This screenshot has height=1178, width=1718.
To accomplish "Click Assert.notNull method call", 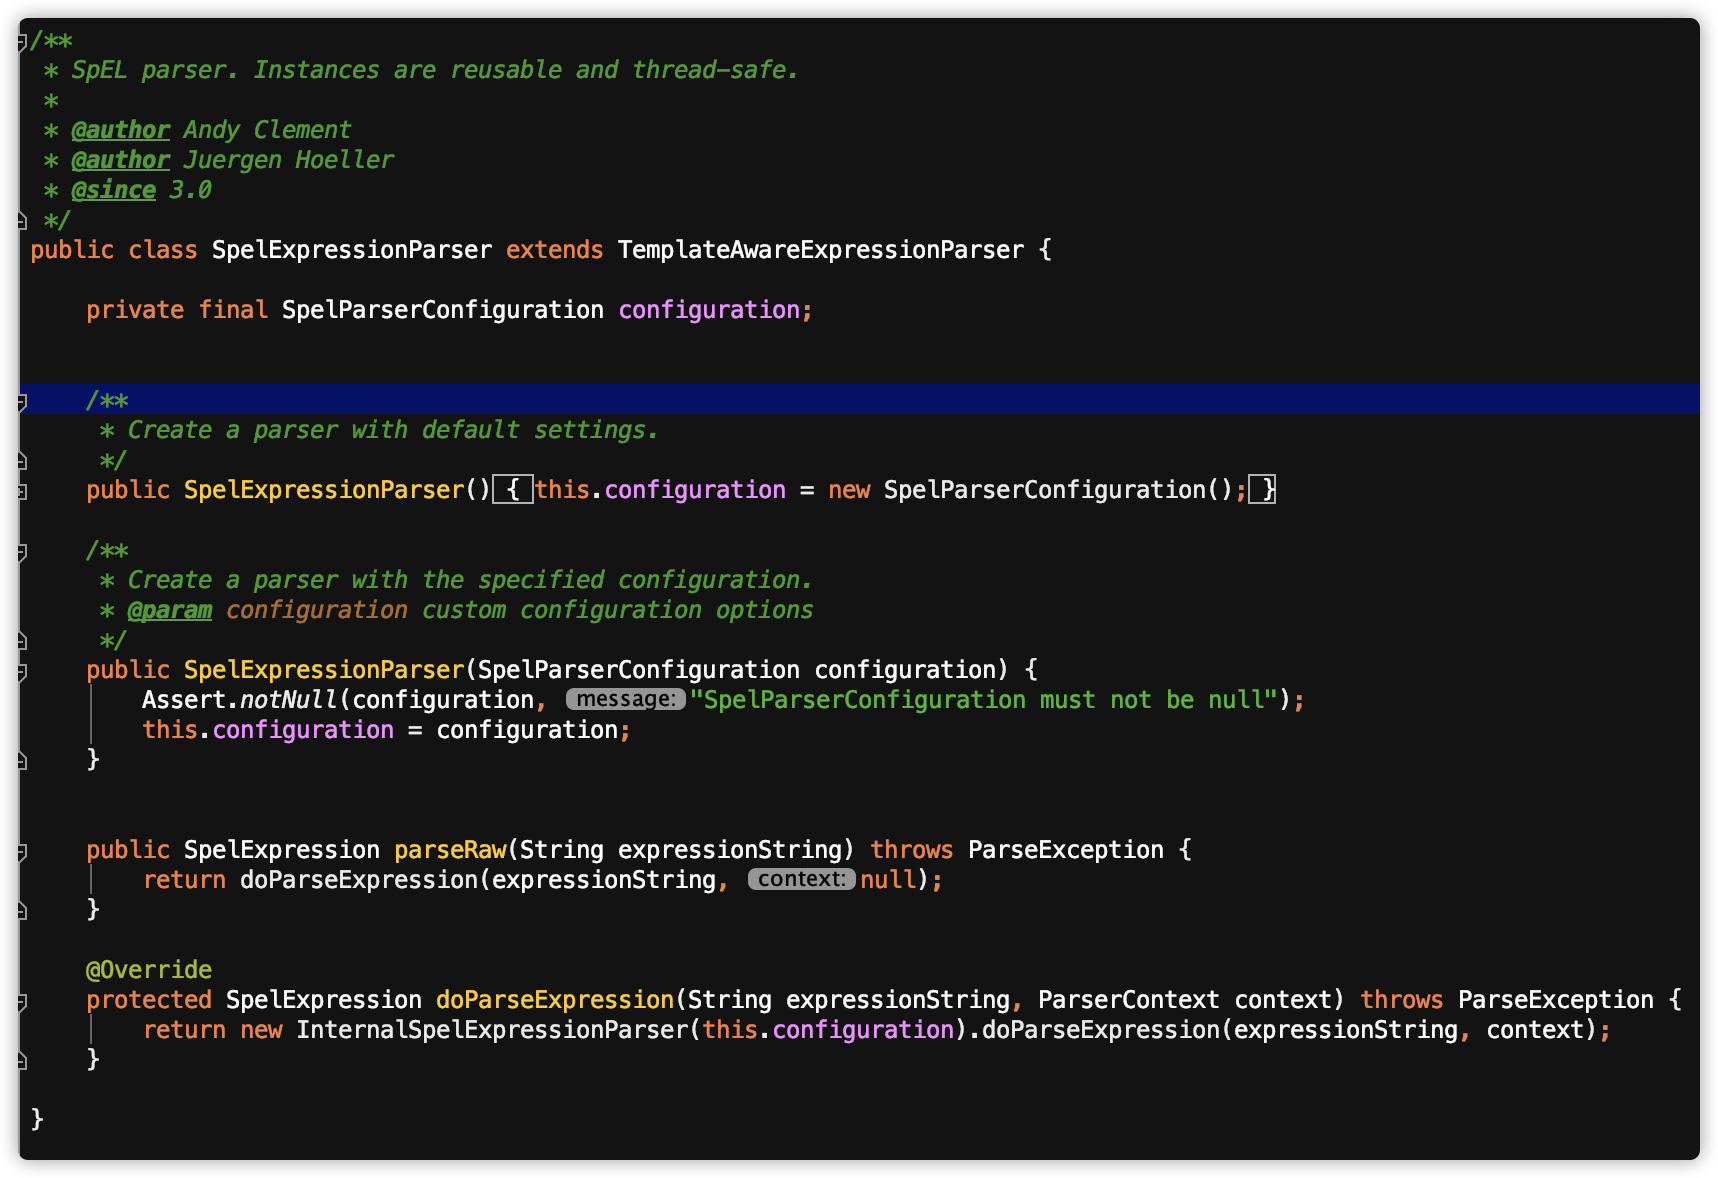I will pyautogui.click(x=240, y=700).
